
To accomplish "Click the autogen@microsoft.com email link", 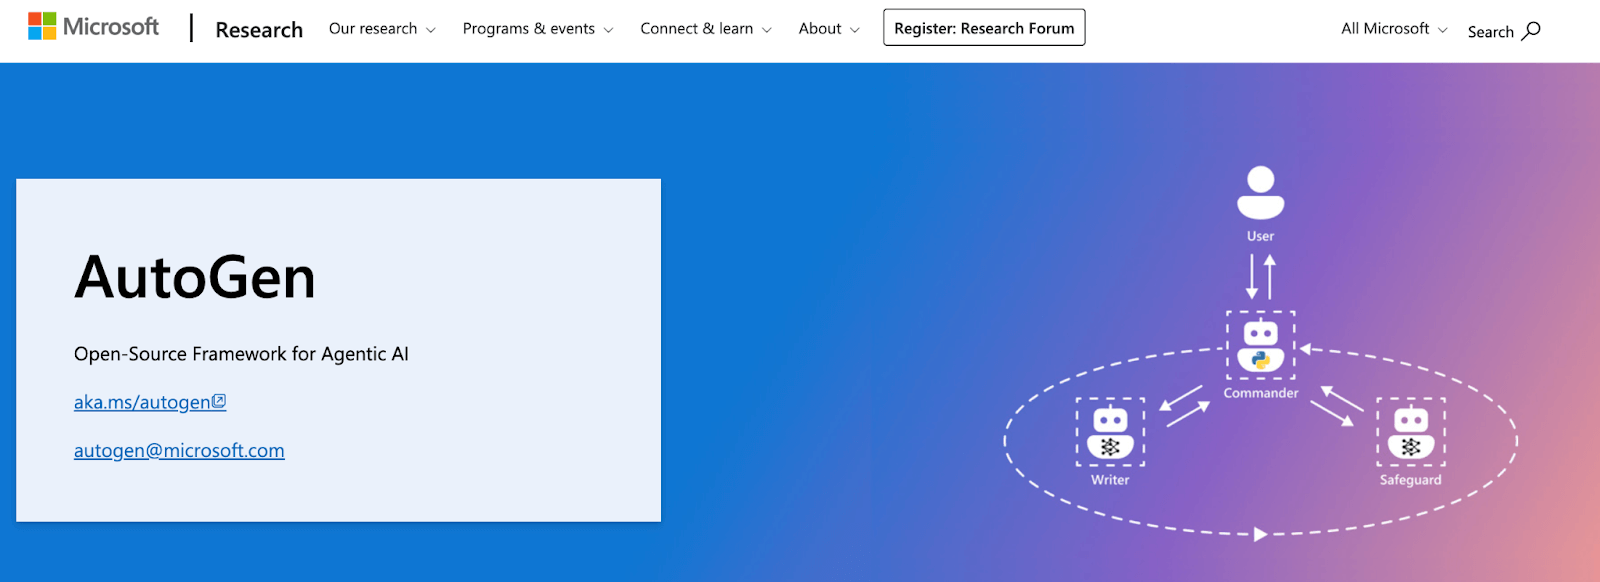I will click(179, 451).
